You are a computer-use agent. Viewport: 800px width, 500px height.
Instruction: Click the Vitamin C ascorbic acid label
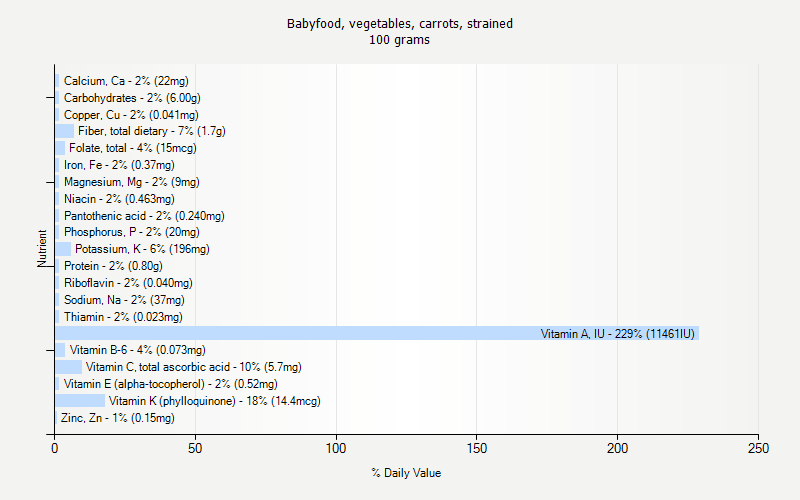click(x=193, y=367)
